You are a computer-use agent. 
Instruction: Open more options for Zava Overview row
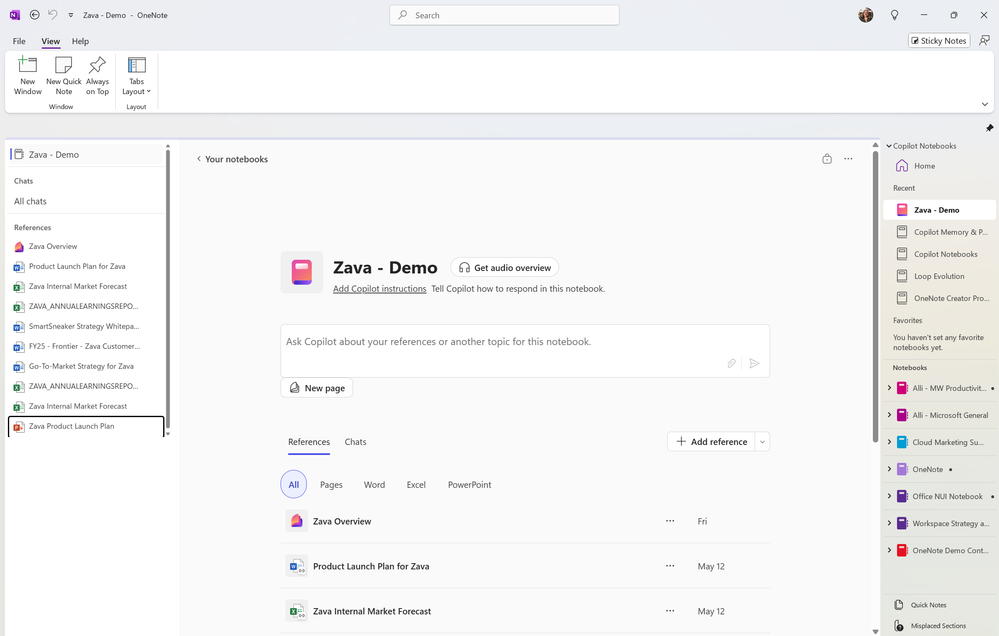670,521
